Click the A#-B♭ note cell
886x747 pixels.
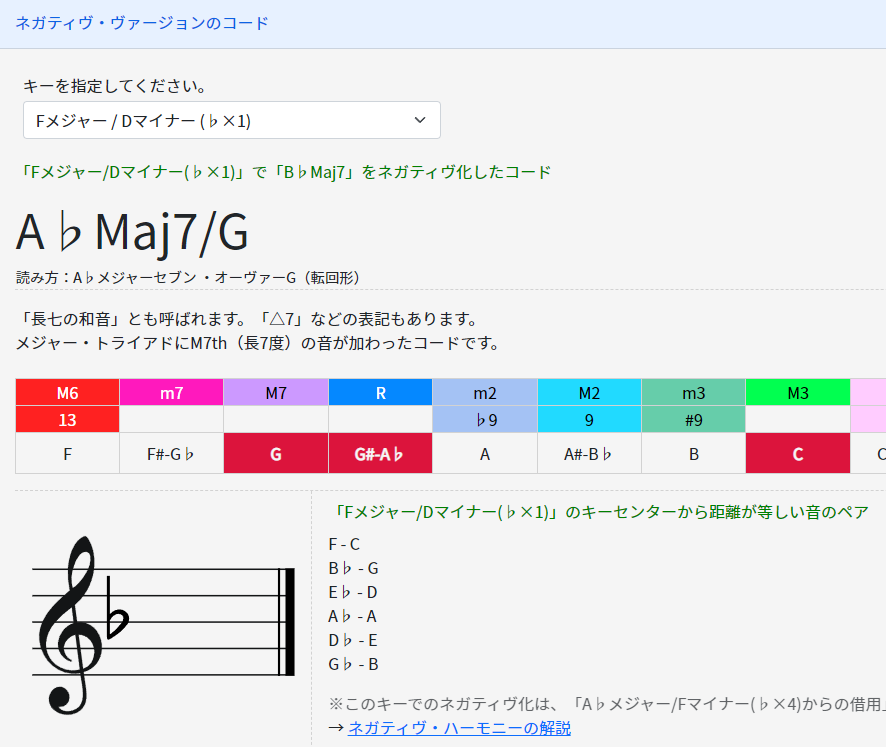[x=589, y=454]
